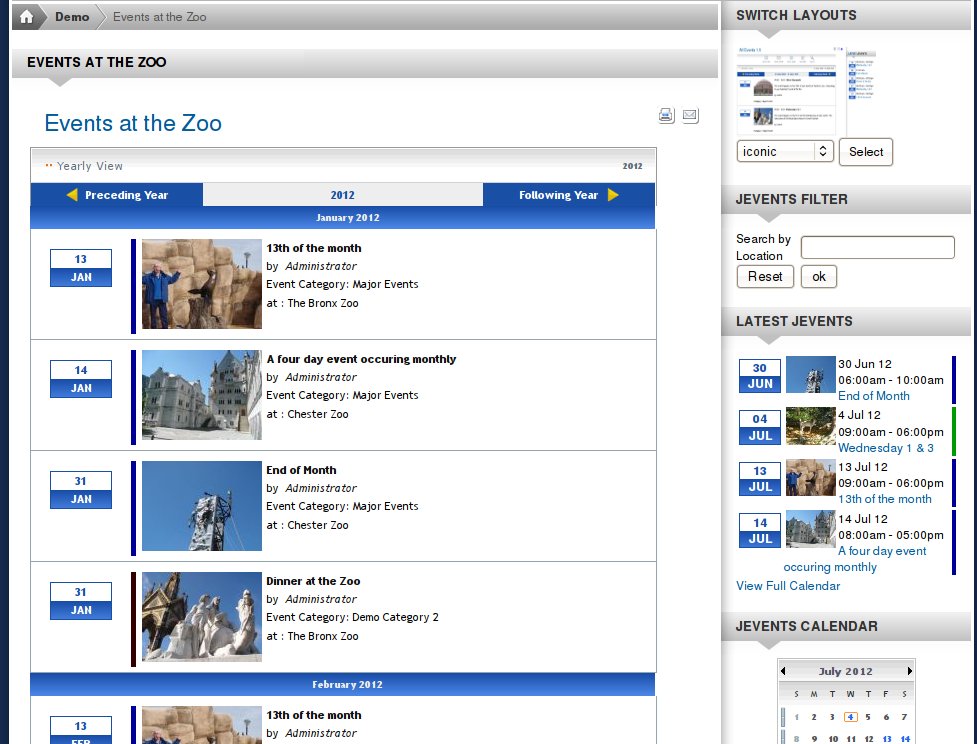Click the statue thumbnail for Dinner at the Zoo
This screenshot has width=977, height=744.
(202, 617)
